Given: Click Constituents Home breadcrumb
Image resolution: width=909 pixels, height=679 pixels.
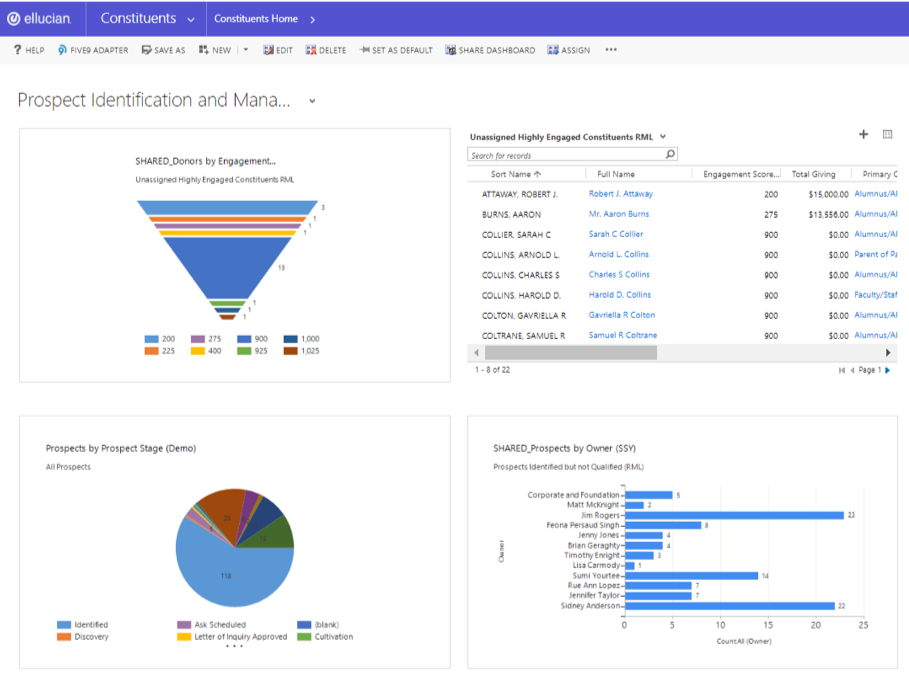Looking at the screenshot, I should tap(256, 19).
